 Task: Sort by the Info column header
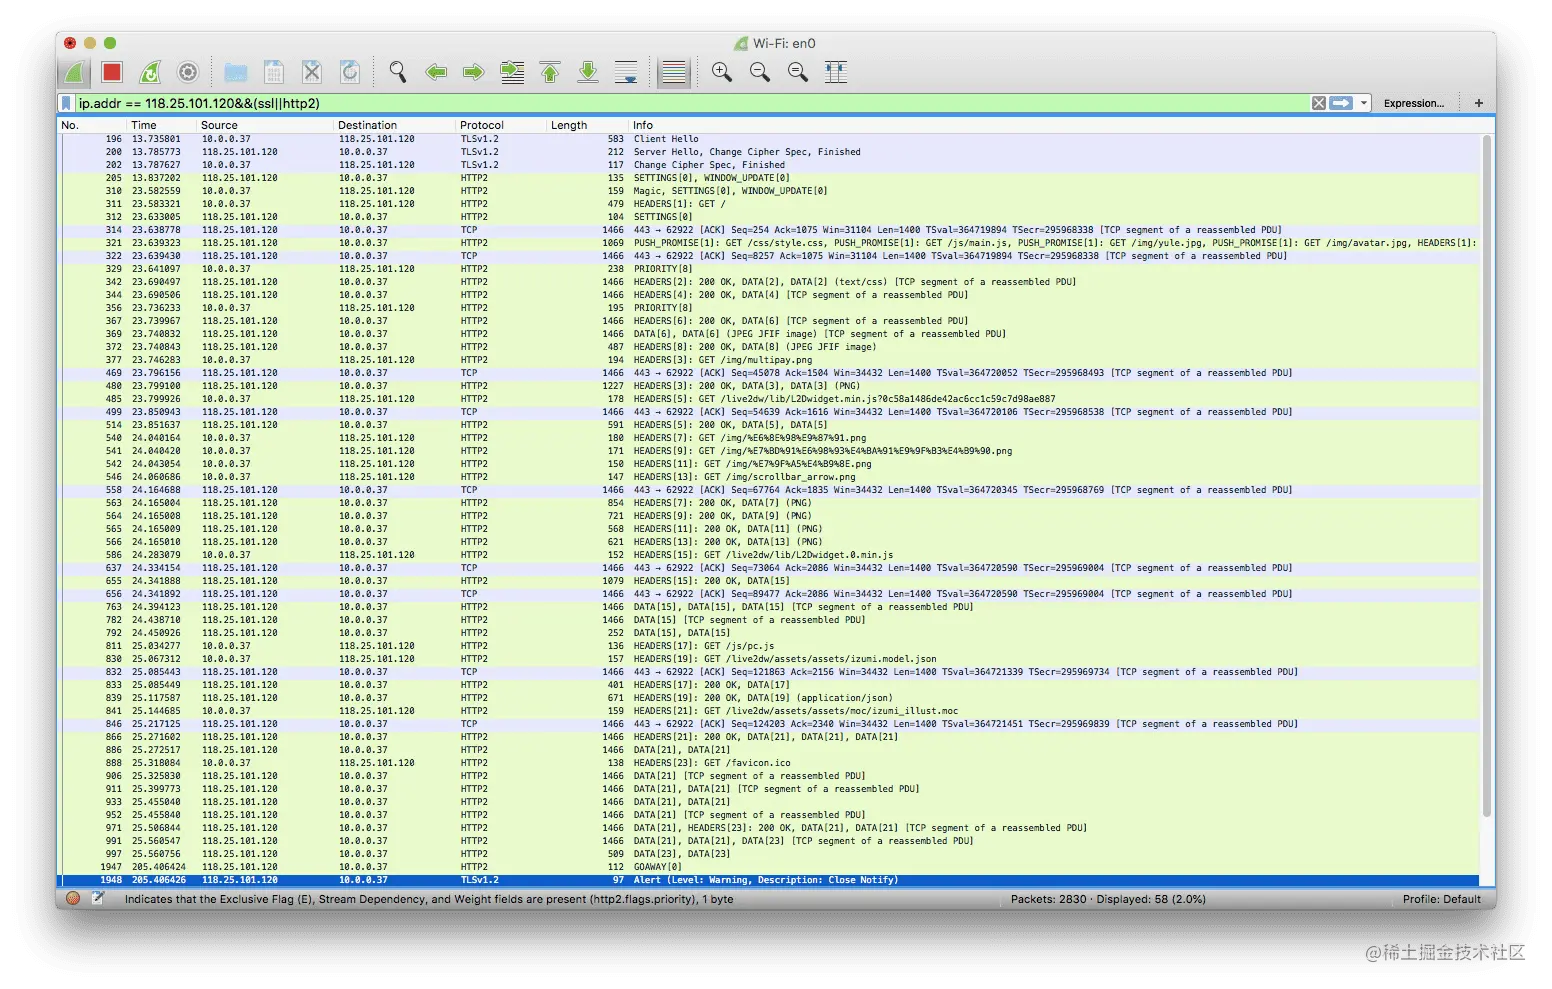pos(1055,125)
